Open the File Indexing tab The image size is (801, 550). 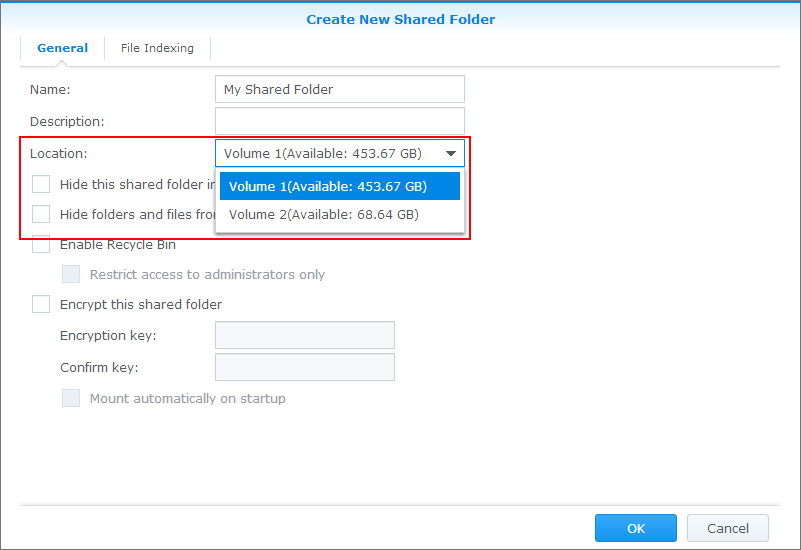[x=157, y=48]
